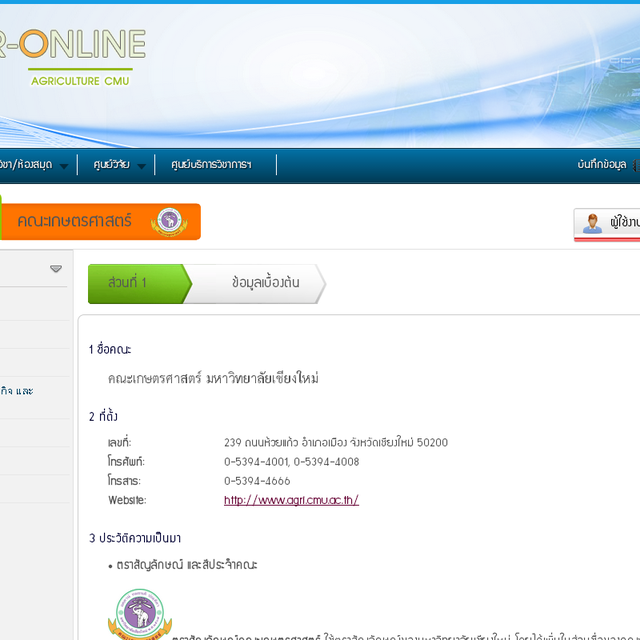Click the heading 3 ประวัติความเป็นมา

tap(135, 538)
